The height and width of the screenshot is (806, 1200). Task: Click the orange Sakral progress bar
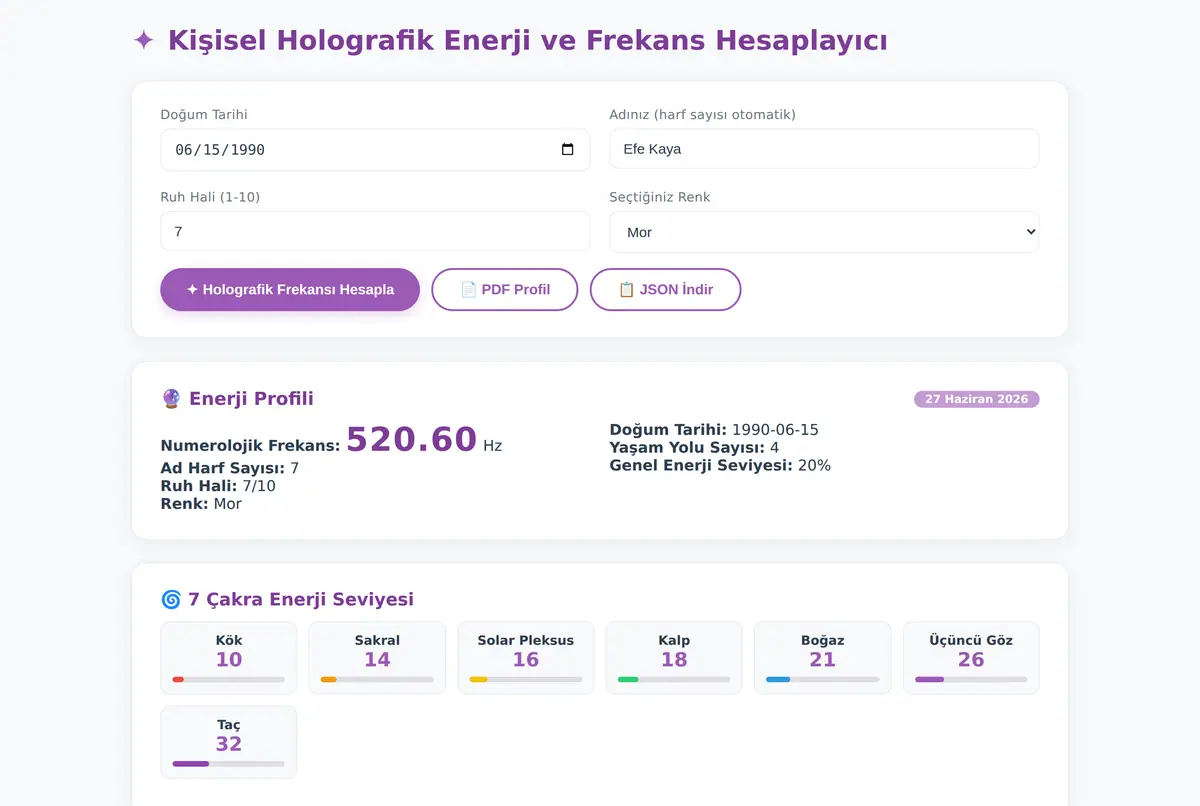point(377,680)
